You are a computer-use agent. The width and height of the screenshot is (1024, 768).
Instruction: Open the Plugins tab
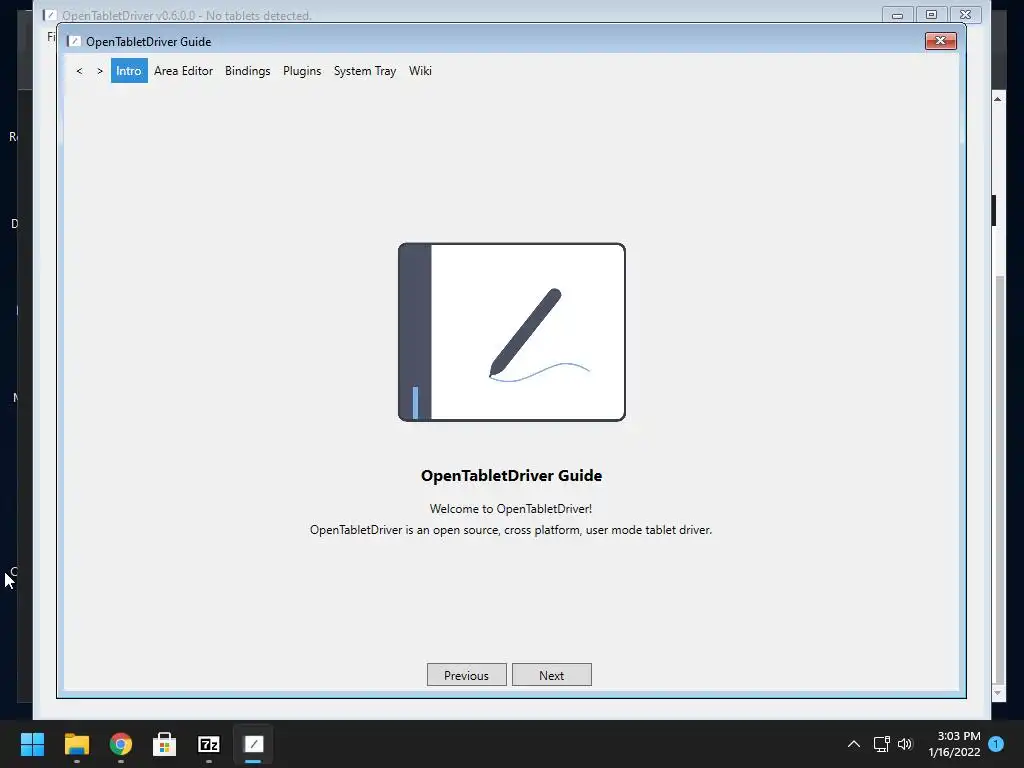[302, 71]
